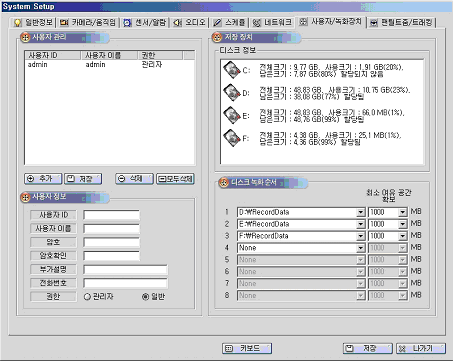Click the F: drive disk icon
The width and height of the screenshot is (453, 361).
point(232,137)
